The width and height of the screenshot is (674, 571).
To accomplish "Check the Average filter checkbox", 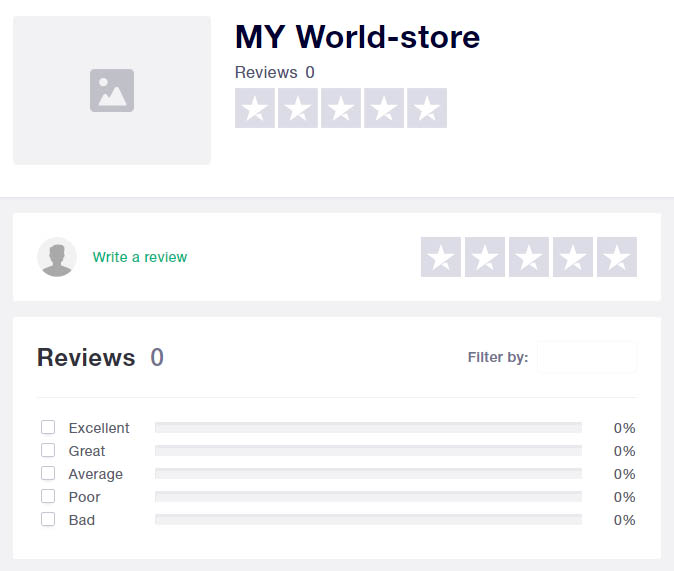I will coord(48,473).
